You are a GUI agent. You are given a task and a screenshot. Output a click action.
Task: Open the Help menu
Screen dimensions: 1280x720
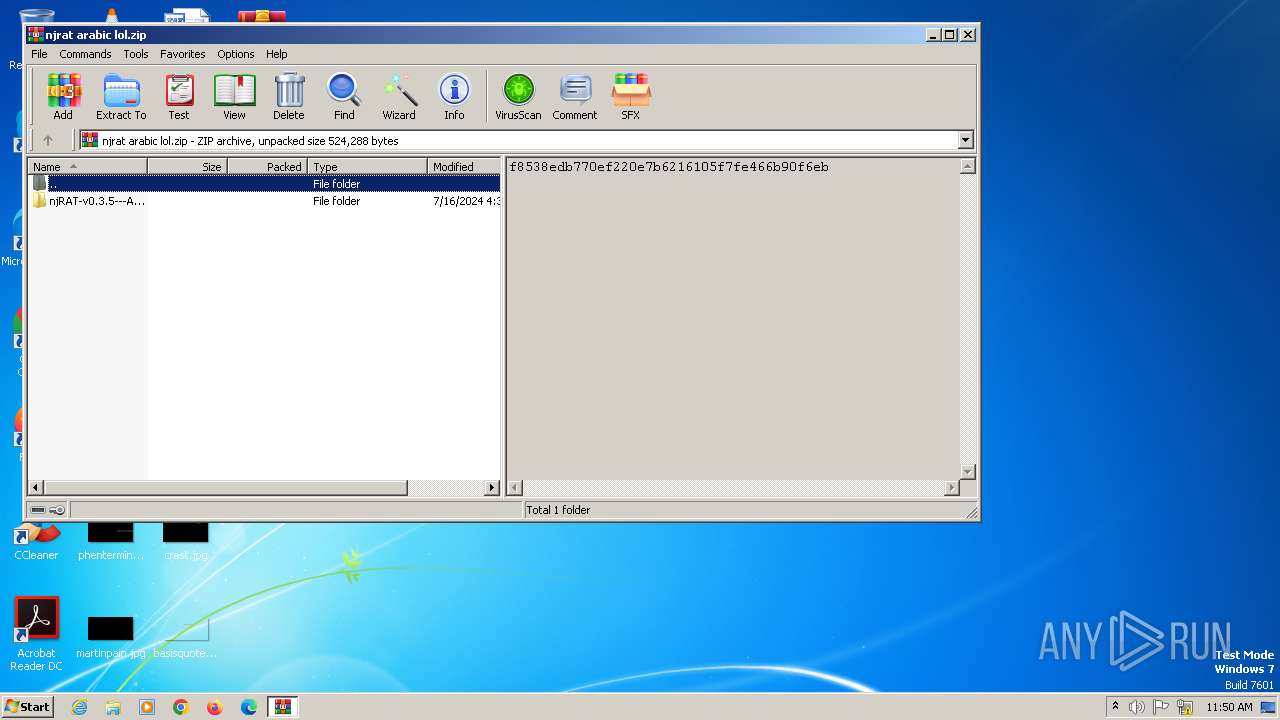(x=277, y=54)
